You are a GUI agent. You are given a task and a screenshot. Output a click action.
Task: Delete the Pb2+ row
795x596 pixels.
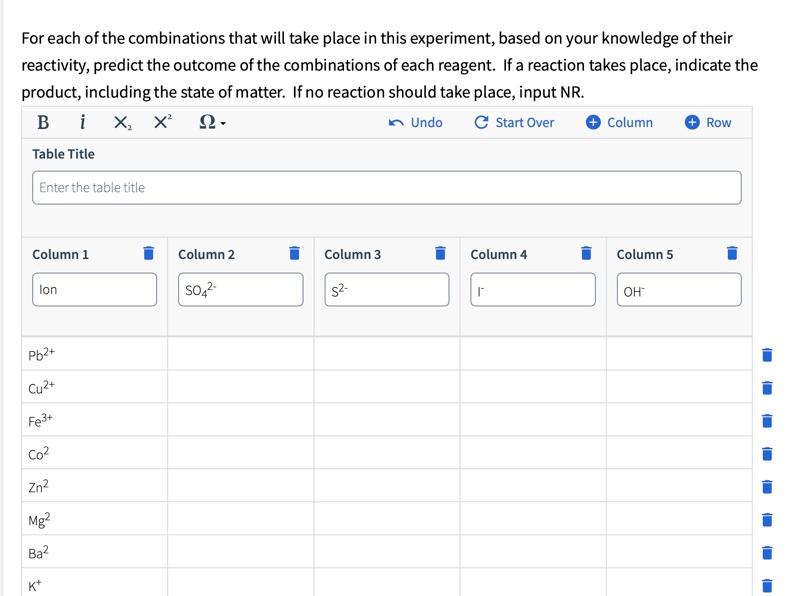767,354
